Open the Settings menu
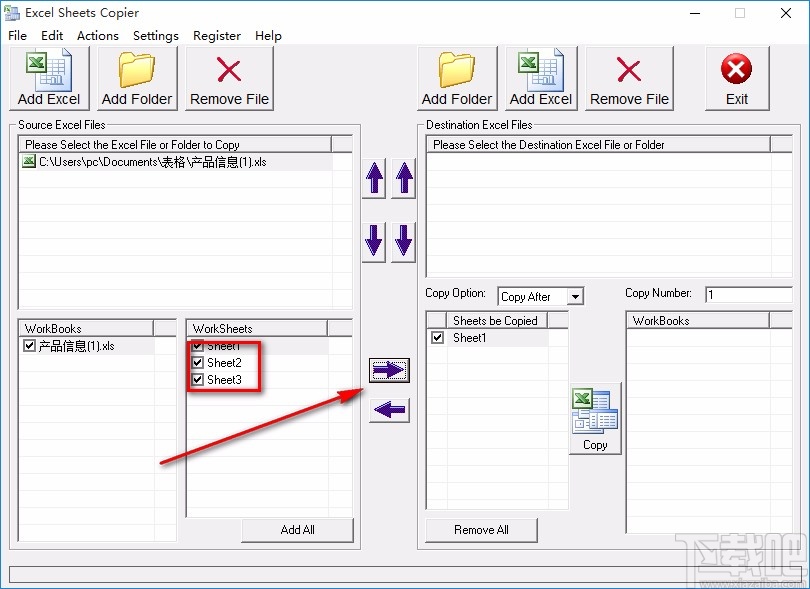 tap(156, 35)
